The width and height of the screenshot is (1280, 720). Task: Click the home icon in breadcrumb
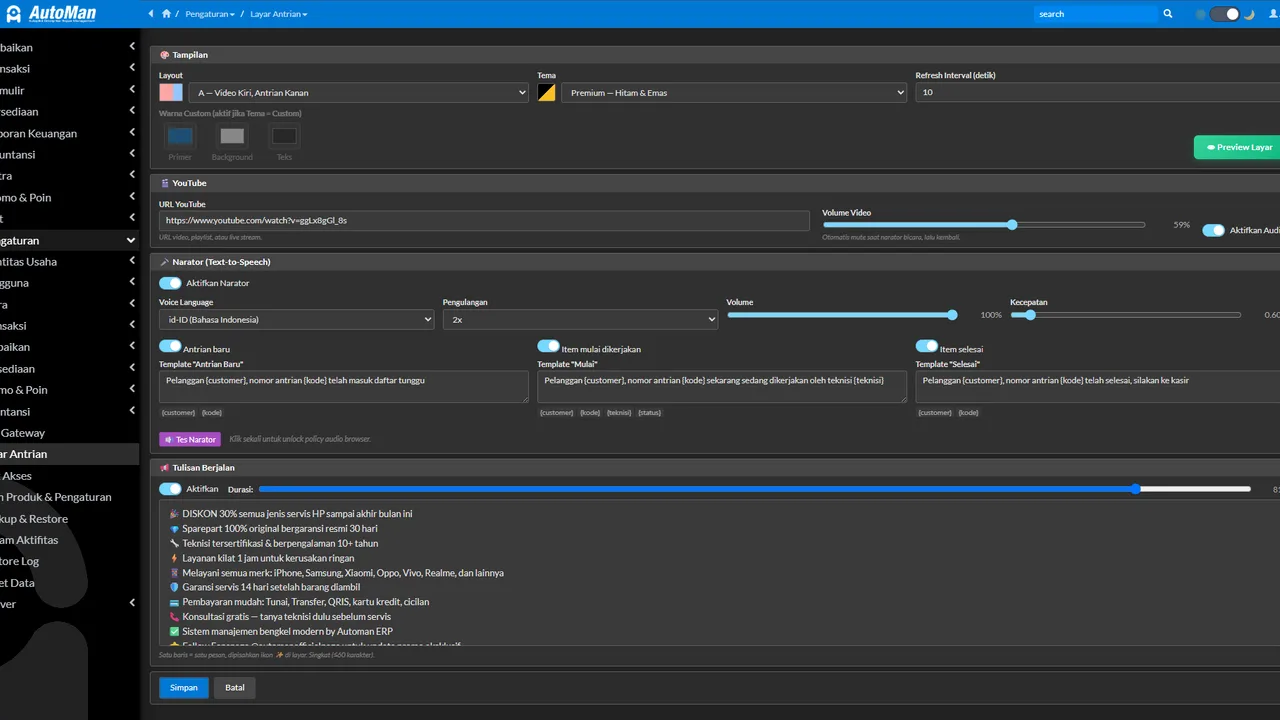167,14
